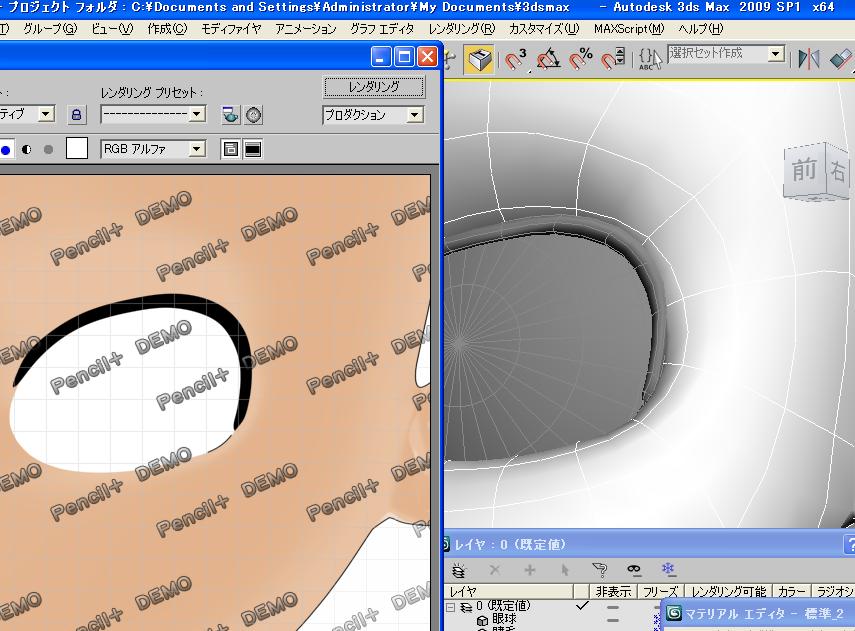Highlight selected objects' layers question icon

tap(599, 570)
